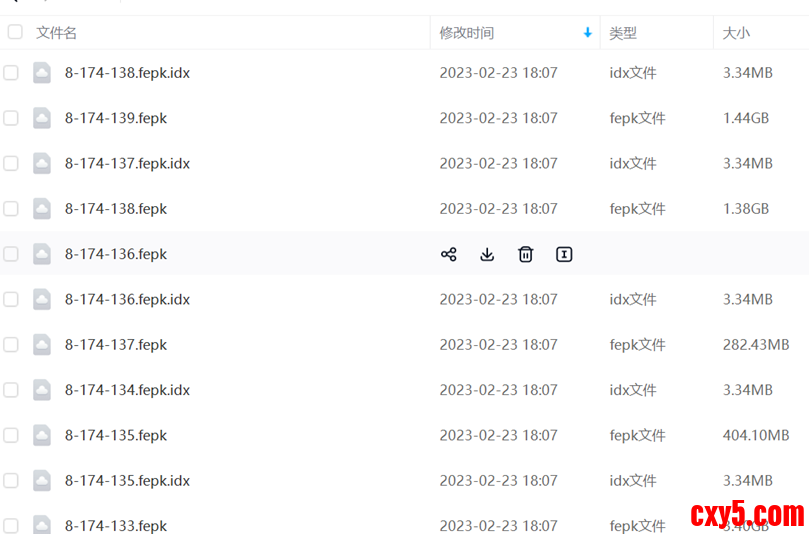The image size is (809, 534).
Task: Toggle sort arrow on 修改时间 column
Action: (587, 33)
